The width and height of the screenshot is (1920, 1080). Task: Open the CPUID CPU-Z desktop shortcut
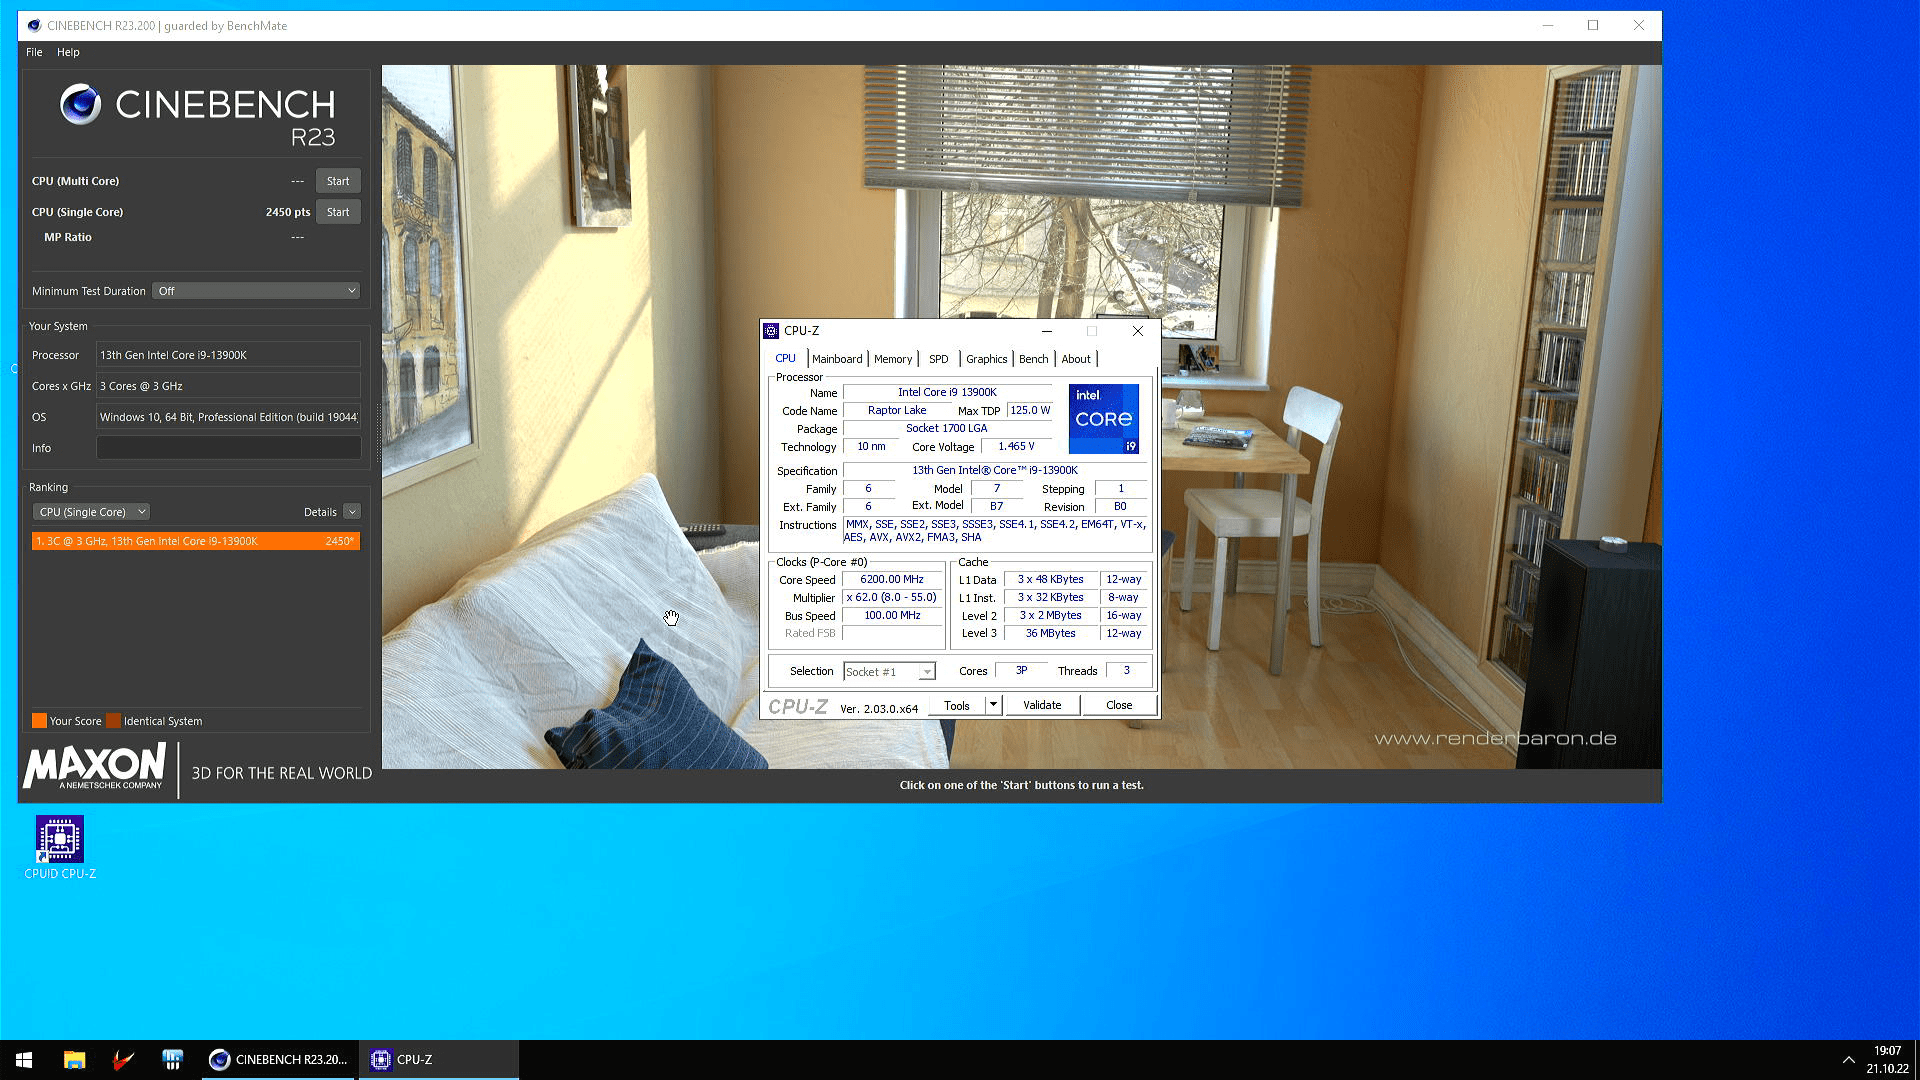point(60,847)
